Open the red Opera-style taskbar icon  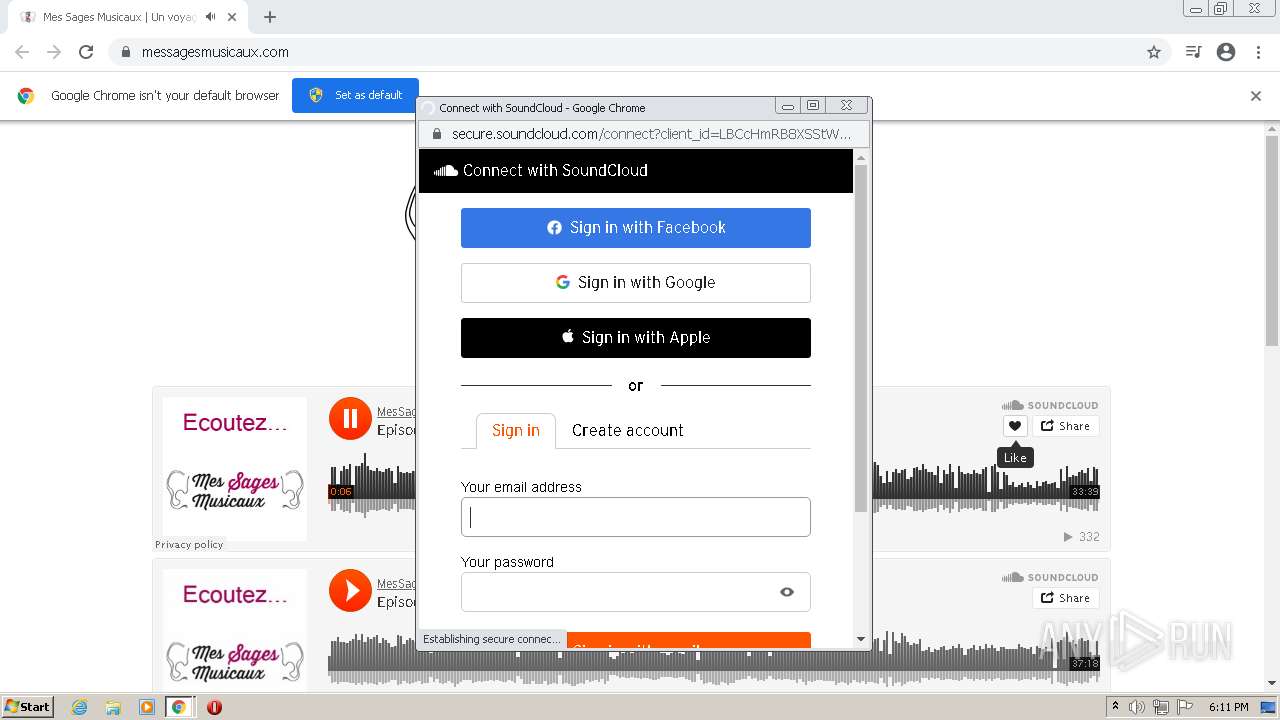[x=214, y=707]
